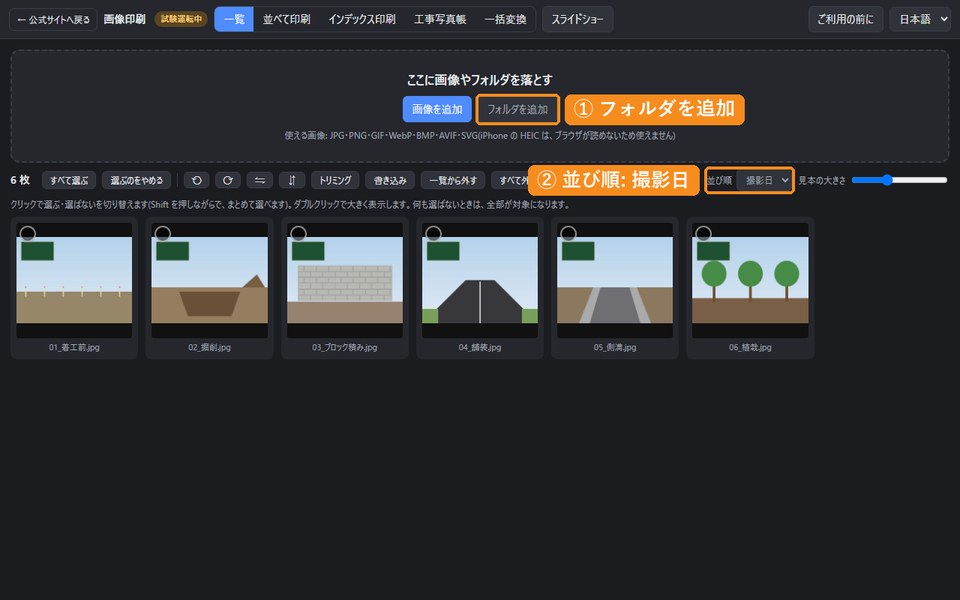Screen dimensions: 960x600
Task: Toggle selection circle on 04_舗装.jpg
Action: [433, 233]
